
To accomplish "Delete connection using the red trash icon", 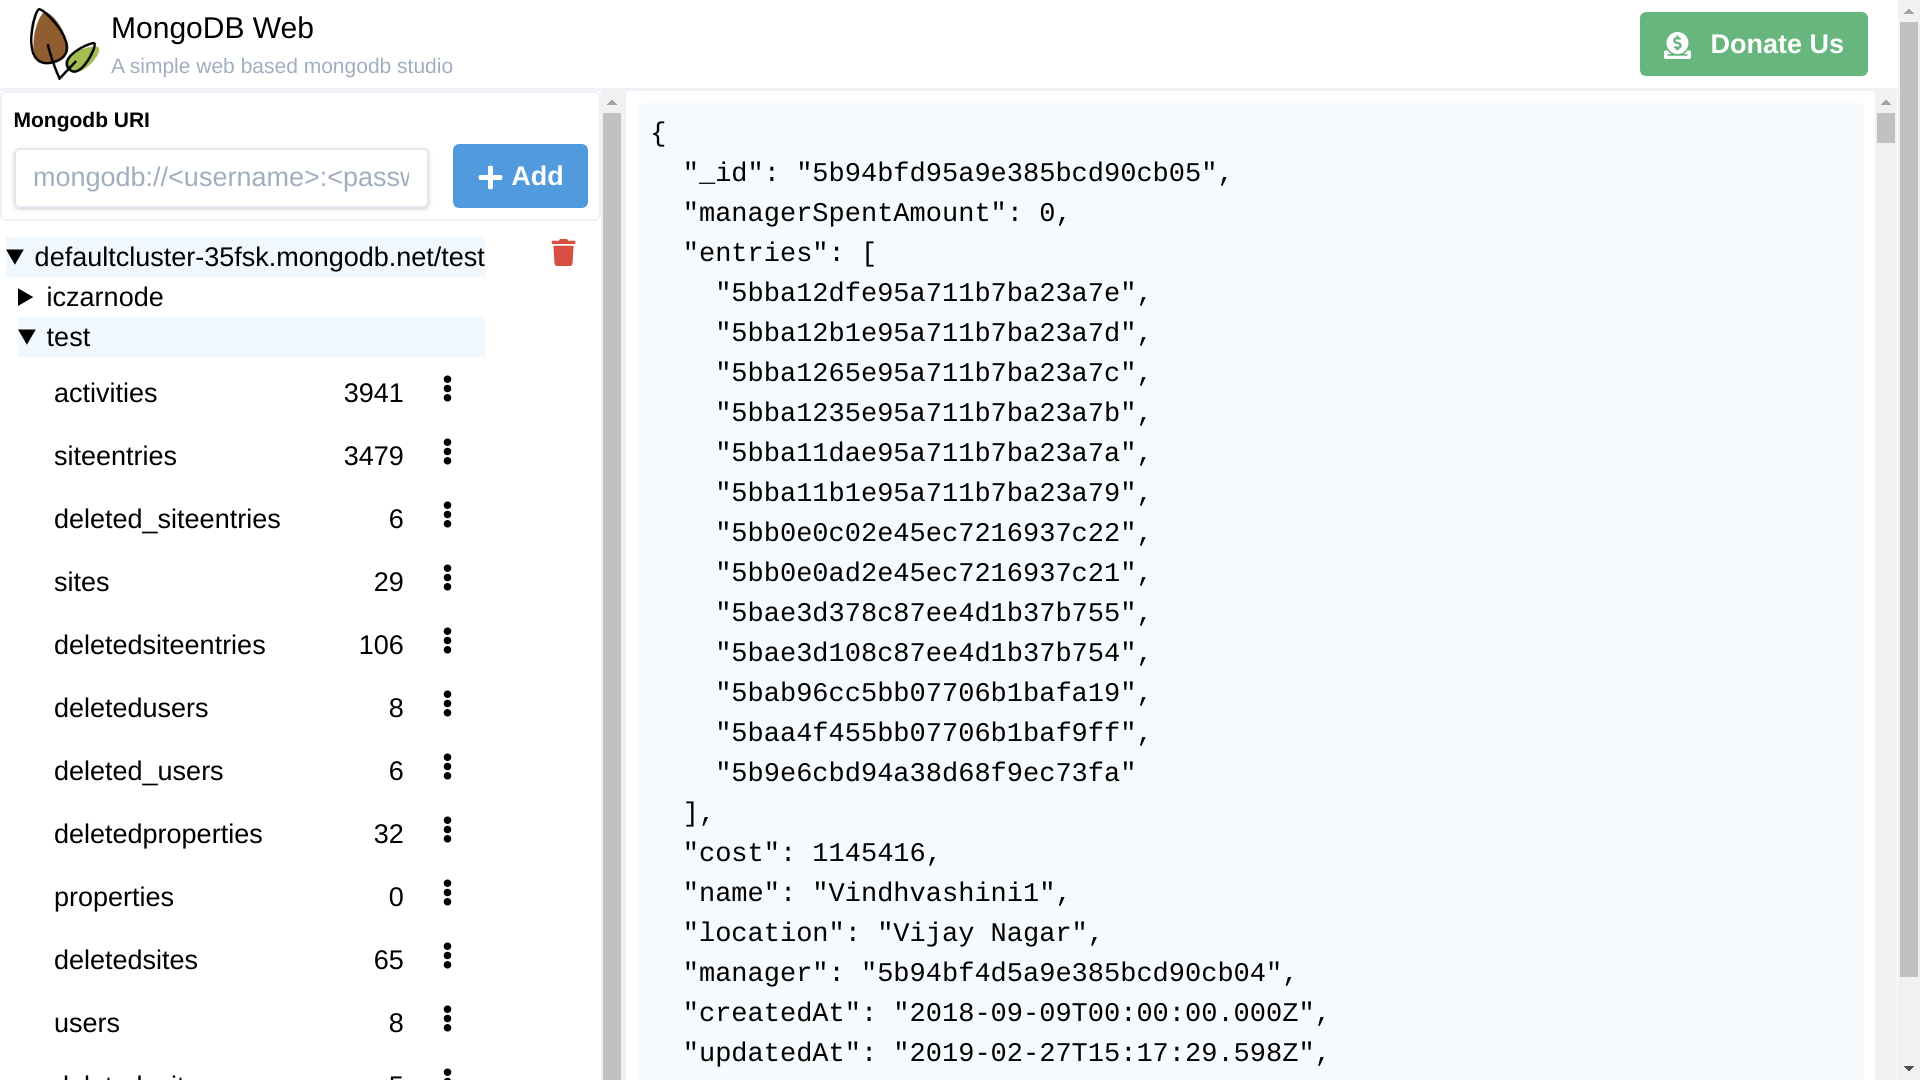I will [563, 253].
